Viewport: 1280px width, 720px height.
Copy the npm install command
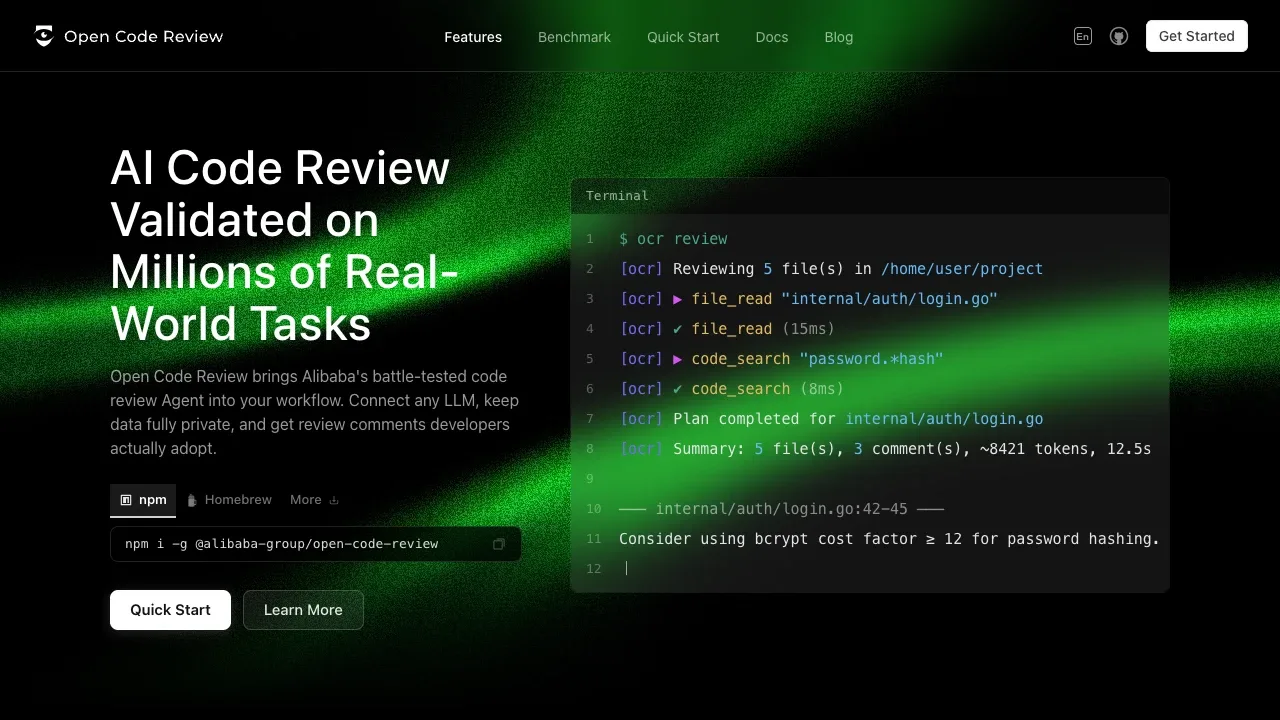tap(499, 544)
